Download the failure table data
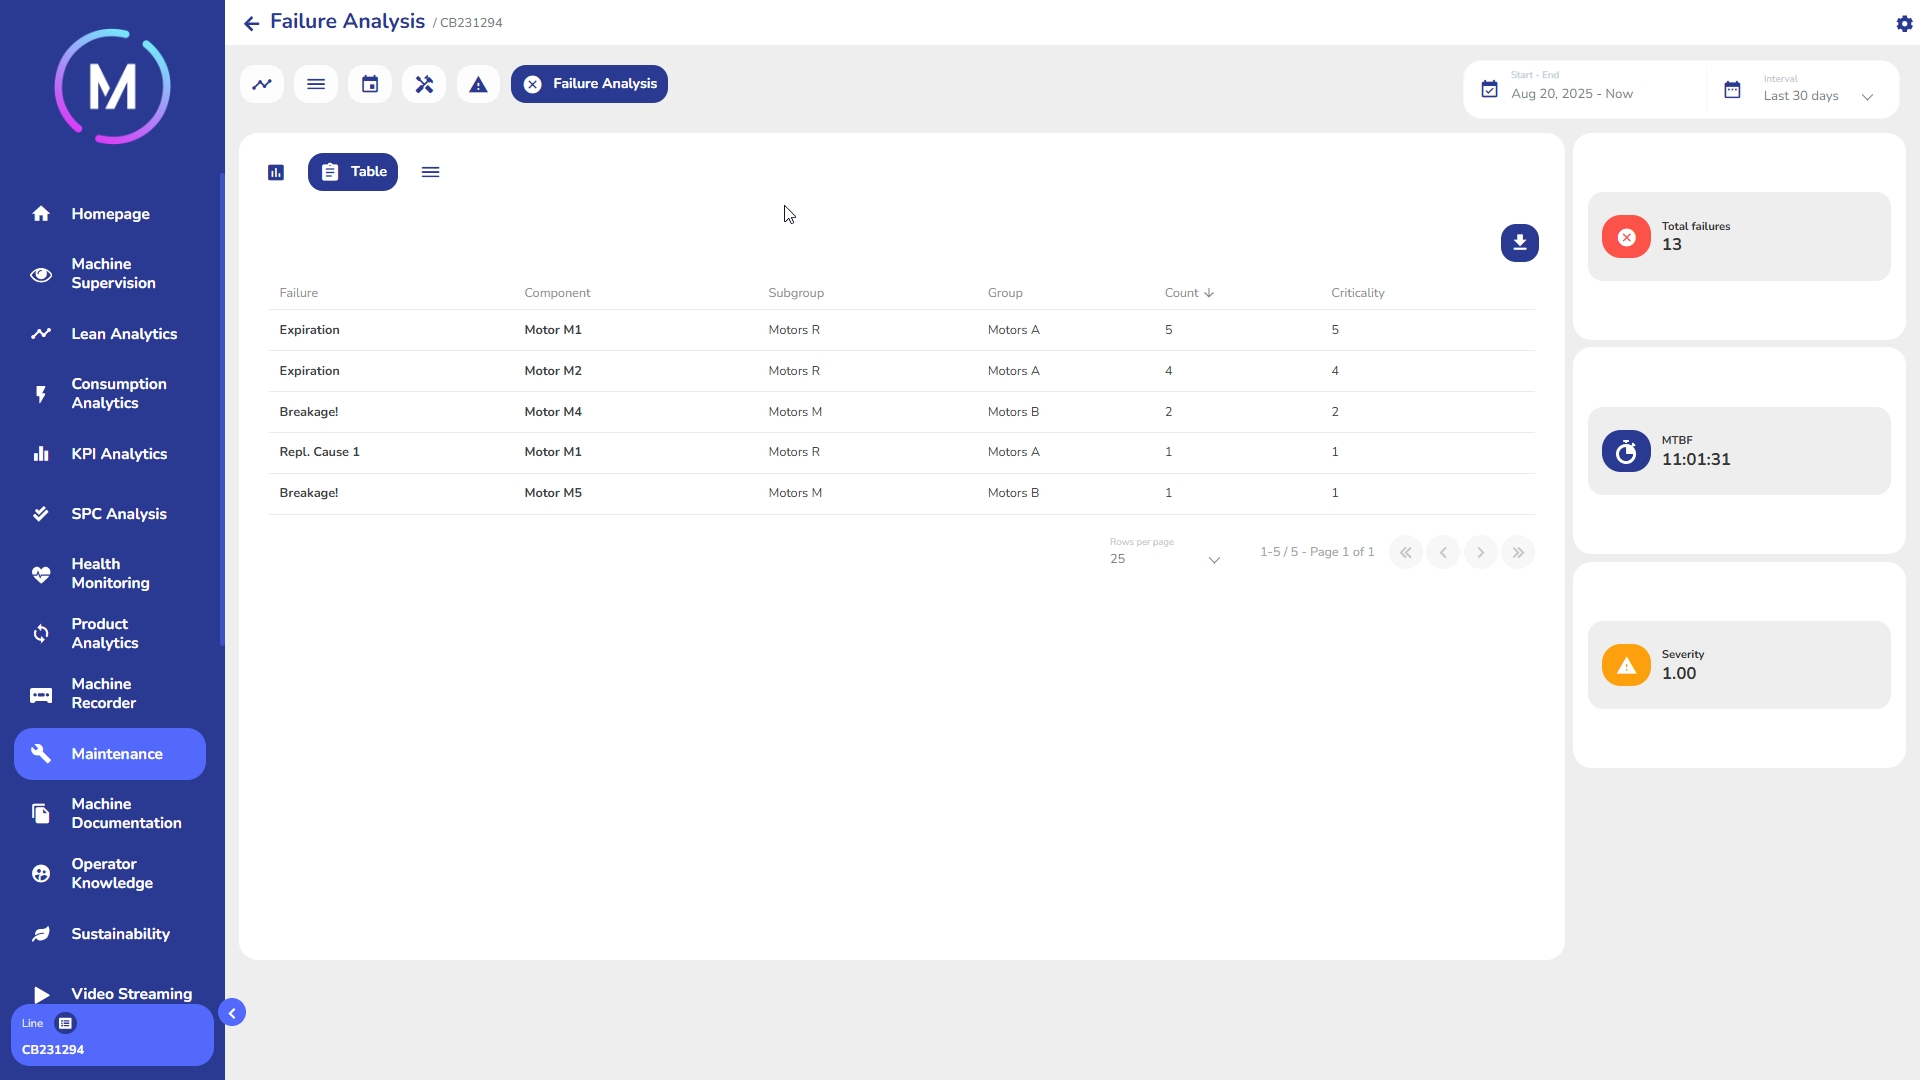This screenshot has height=1080, width=1920. pos(1519,243)
